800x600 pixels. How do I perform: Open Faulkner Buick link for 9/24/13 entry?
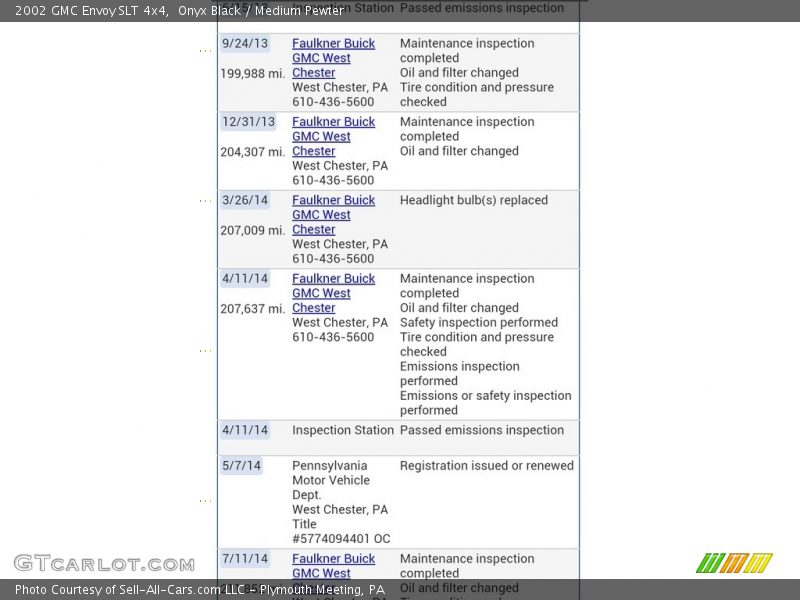[333, 58]
